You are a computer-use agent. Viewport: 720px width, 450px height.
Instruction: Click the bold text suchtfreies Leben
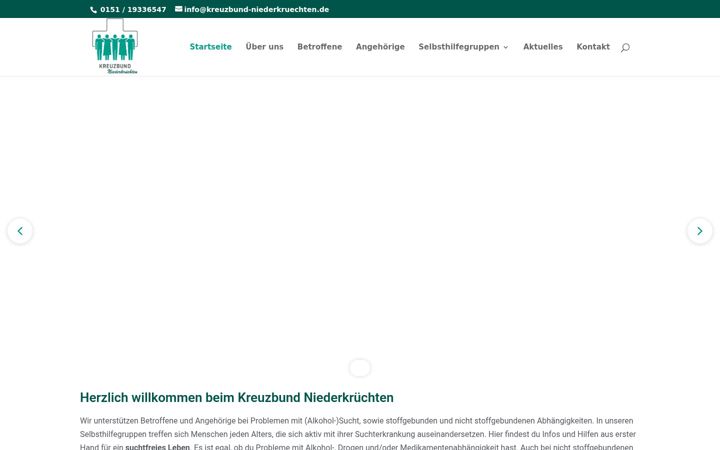158,446
